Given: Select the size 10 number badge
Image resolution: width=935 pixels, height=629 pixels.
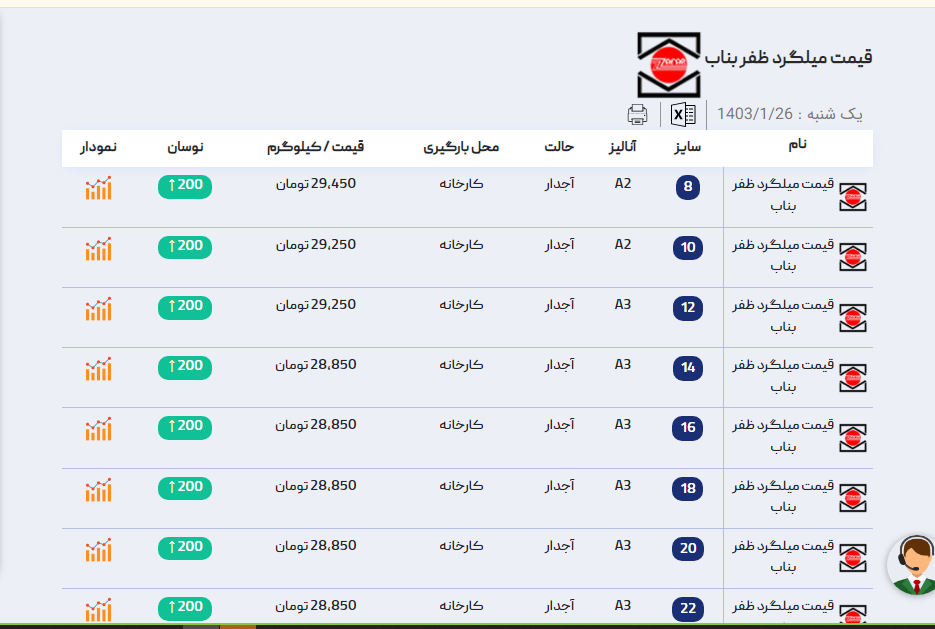Looking at the screenshot, I should click(688, 248).
